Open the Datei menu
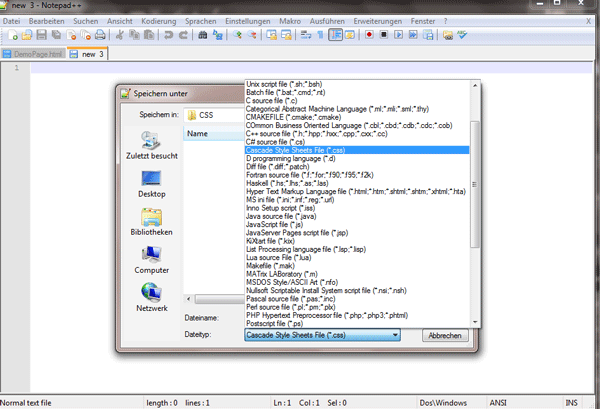Image resolution: width=600 pixels, height=409 pixels. click(x=11, y=21)
